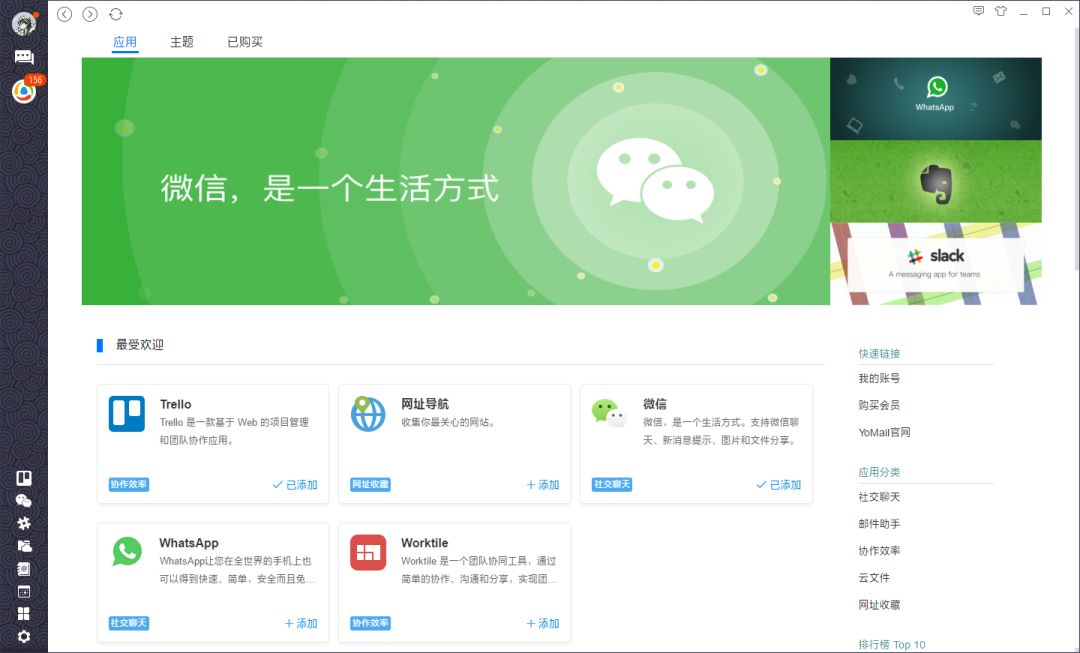
Task: Open the WeChat green main banner
Action: click(x=456, y=181)
